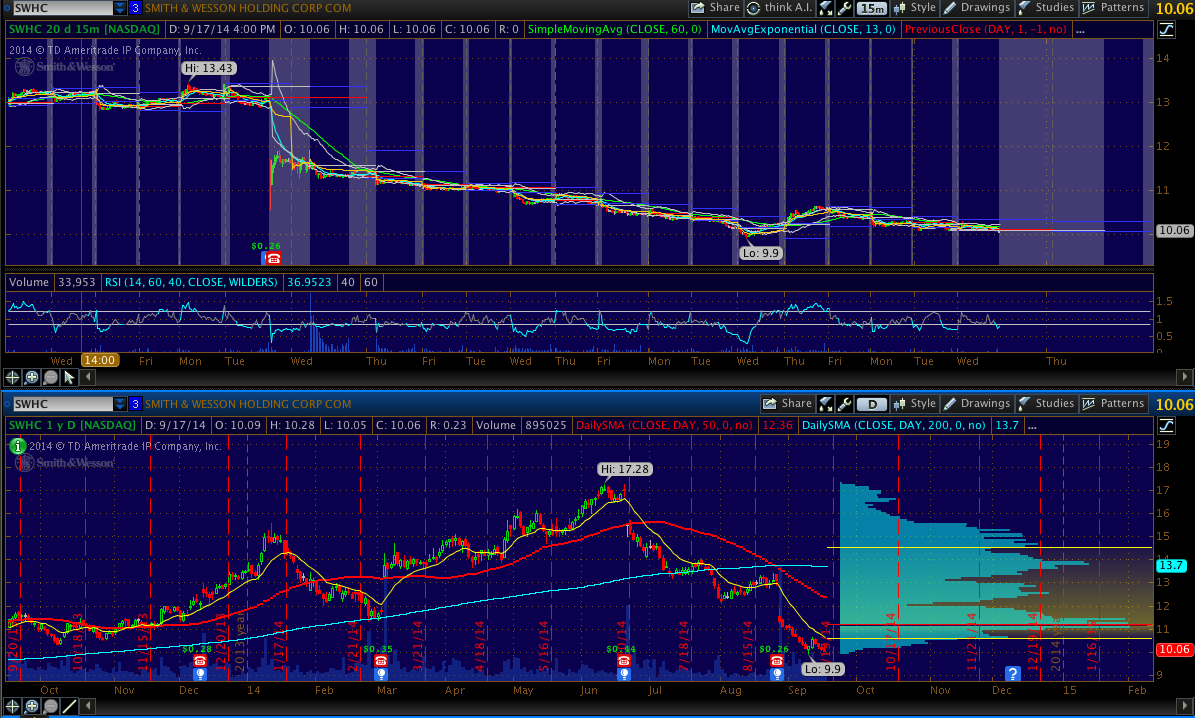Click the Share button on the upper chart
Screen dimensions: 1195x718
(716, 8)
